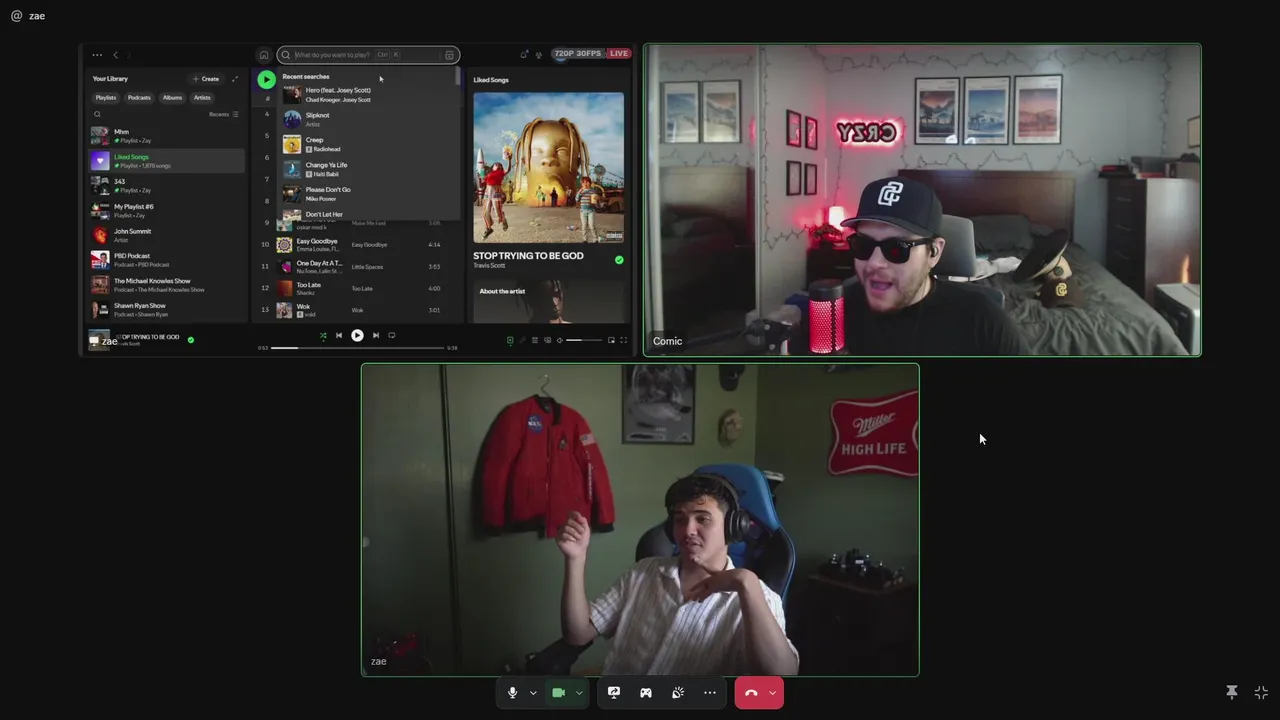
Task: Open Travis Scott artist link under song title
Action: pyautogui.click(x=489, y=266)
